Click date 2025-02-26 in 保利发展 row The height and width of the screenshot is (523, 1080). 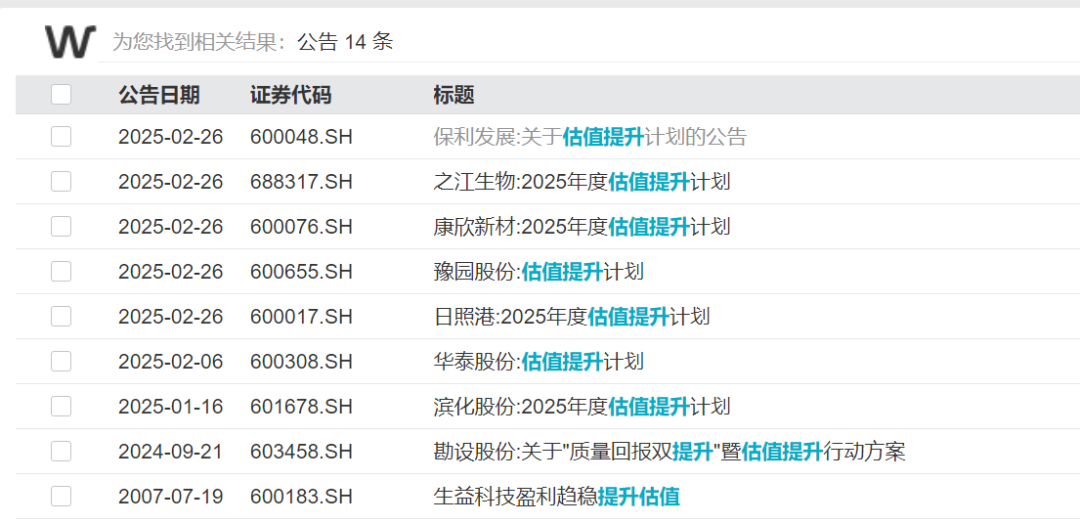coord(171,137)
